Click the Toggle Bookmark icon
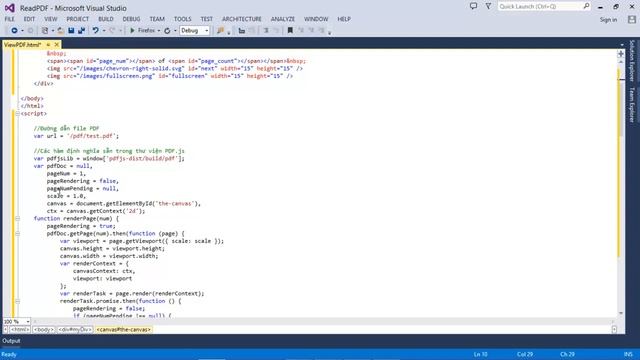 (x=290, y=31)
